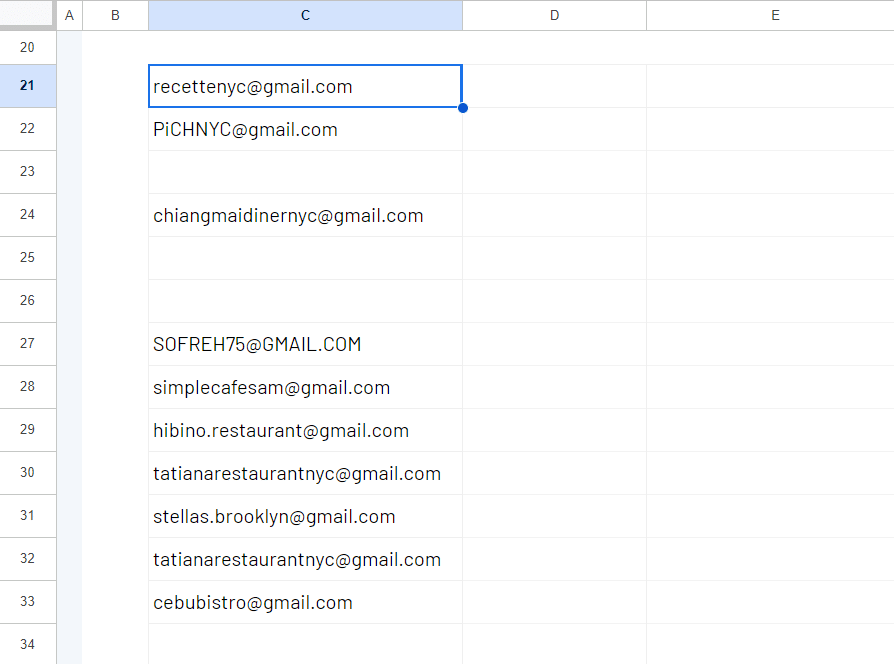
Task: Select the simplecafesam@gmail.com cell
Action: (304, 388)
